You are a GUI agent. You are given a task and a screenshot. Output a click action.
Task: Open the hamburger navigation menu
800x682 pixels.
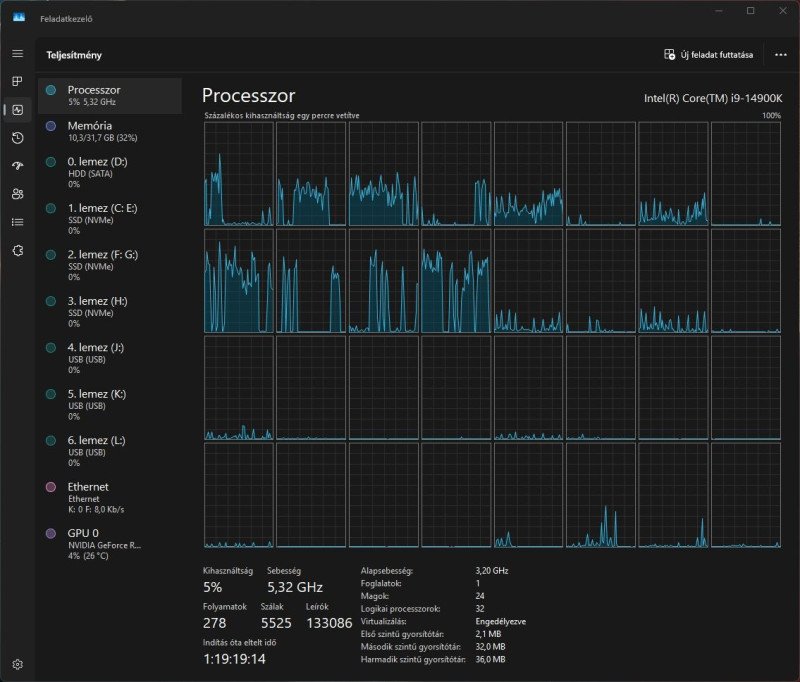coord(17,54)
